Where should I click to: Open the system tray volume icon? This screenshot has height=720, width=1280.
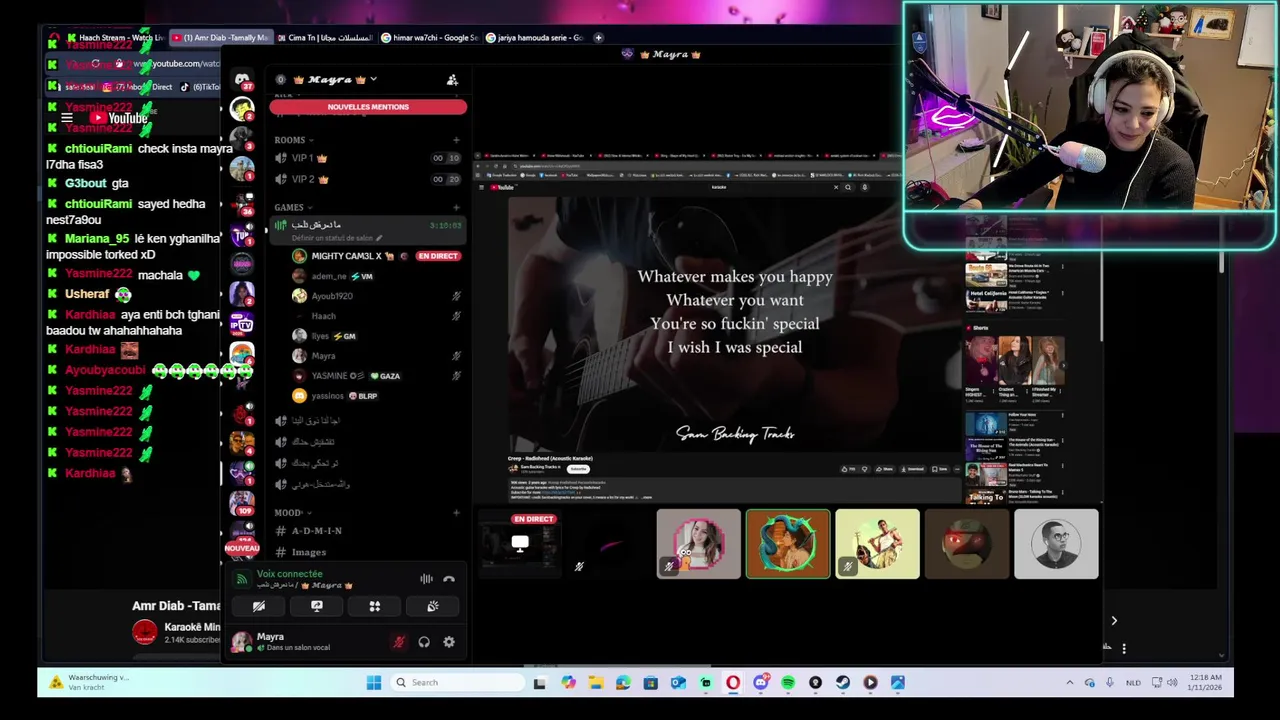[x=1172, y=683]
